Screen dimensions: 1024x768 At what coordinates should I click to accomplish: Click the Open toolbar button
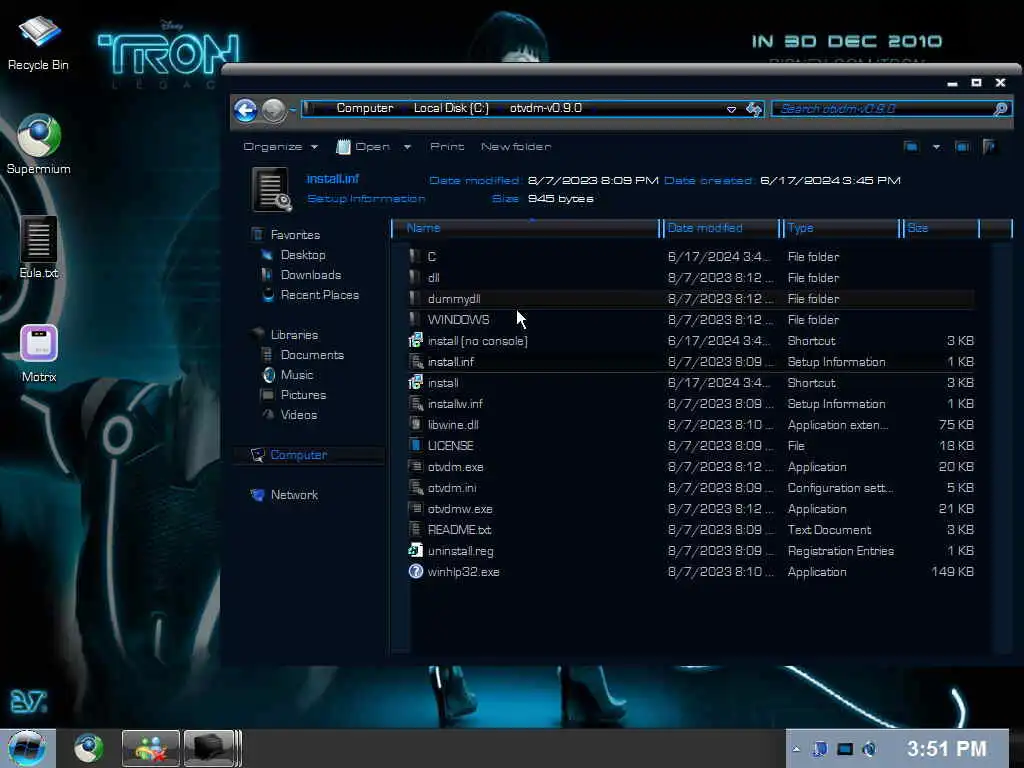pyautogui.click(x=363, y=146)
